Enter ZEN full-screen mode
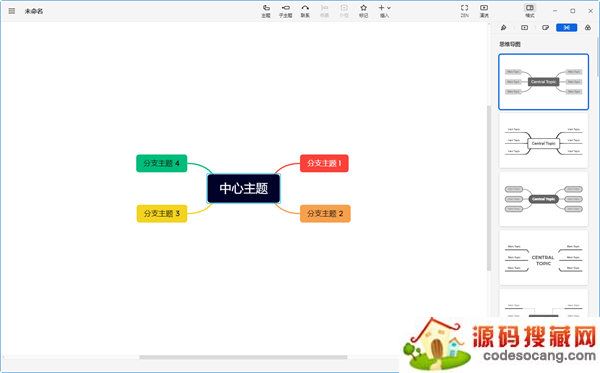600x373 pixels. [x=465, y=11]
